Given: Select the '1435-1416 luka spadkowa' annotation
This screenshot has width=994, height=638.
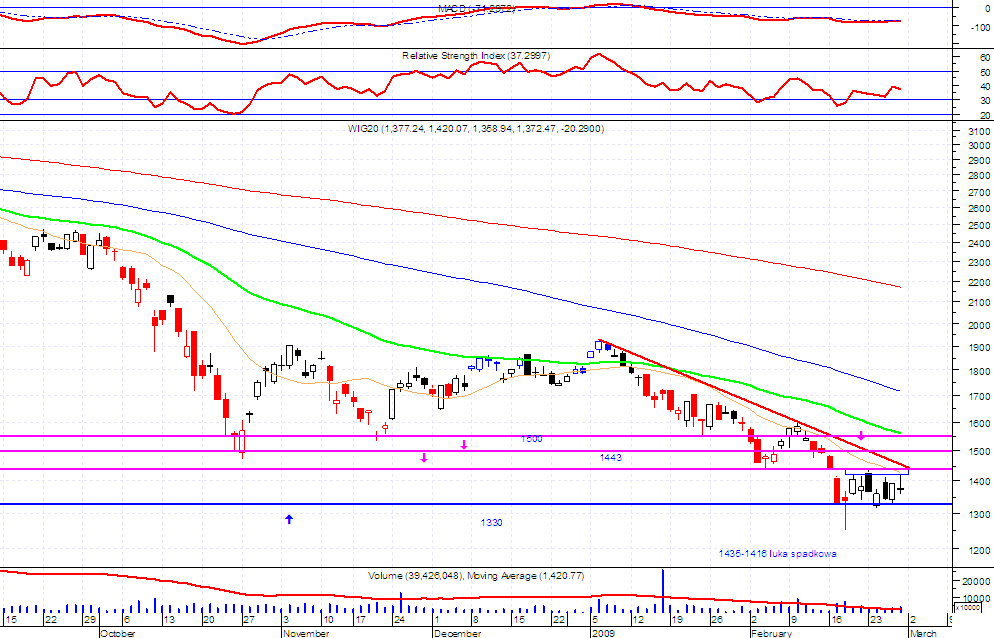Looking at the screenshot, I should click(x=777, y=554).
